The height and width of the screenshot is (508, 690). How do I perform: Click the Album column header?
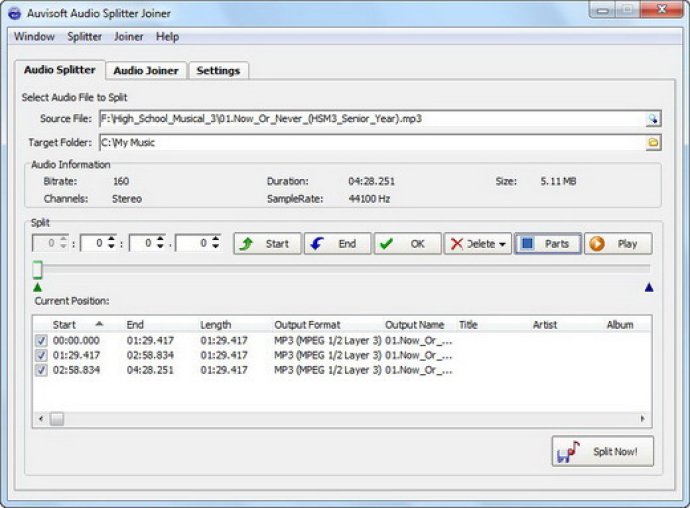point(627,325)
